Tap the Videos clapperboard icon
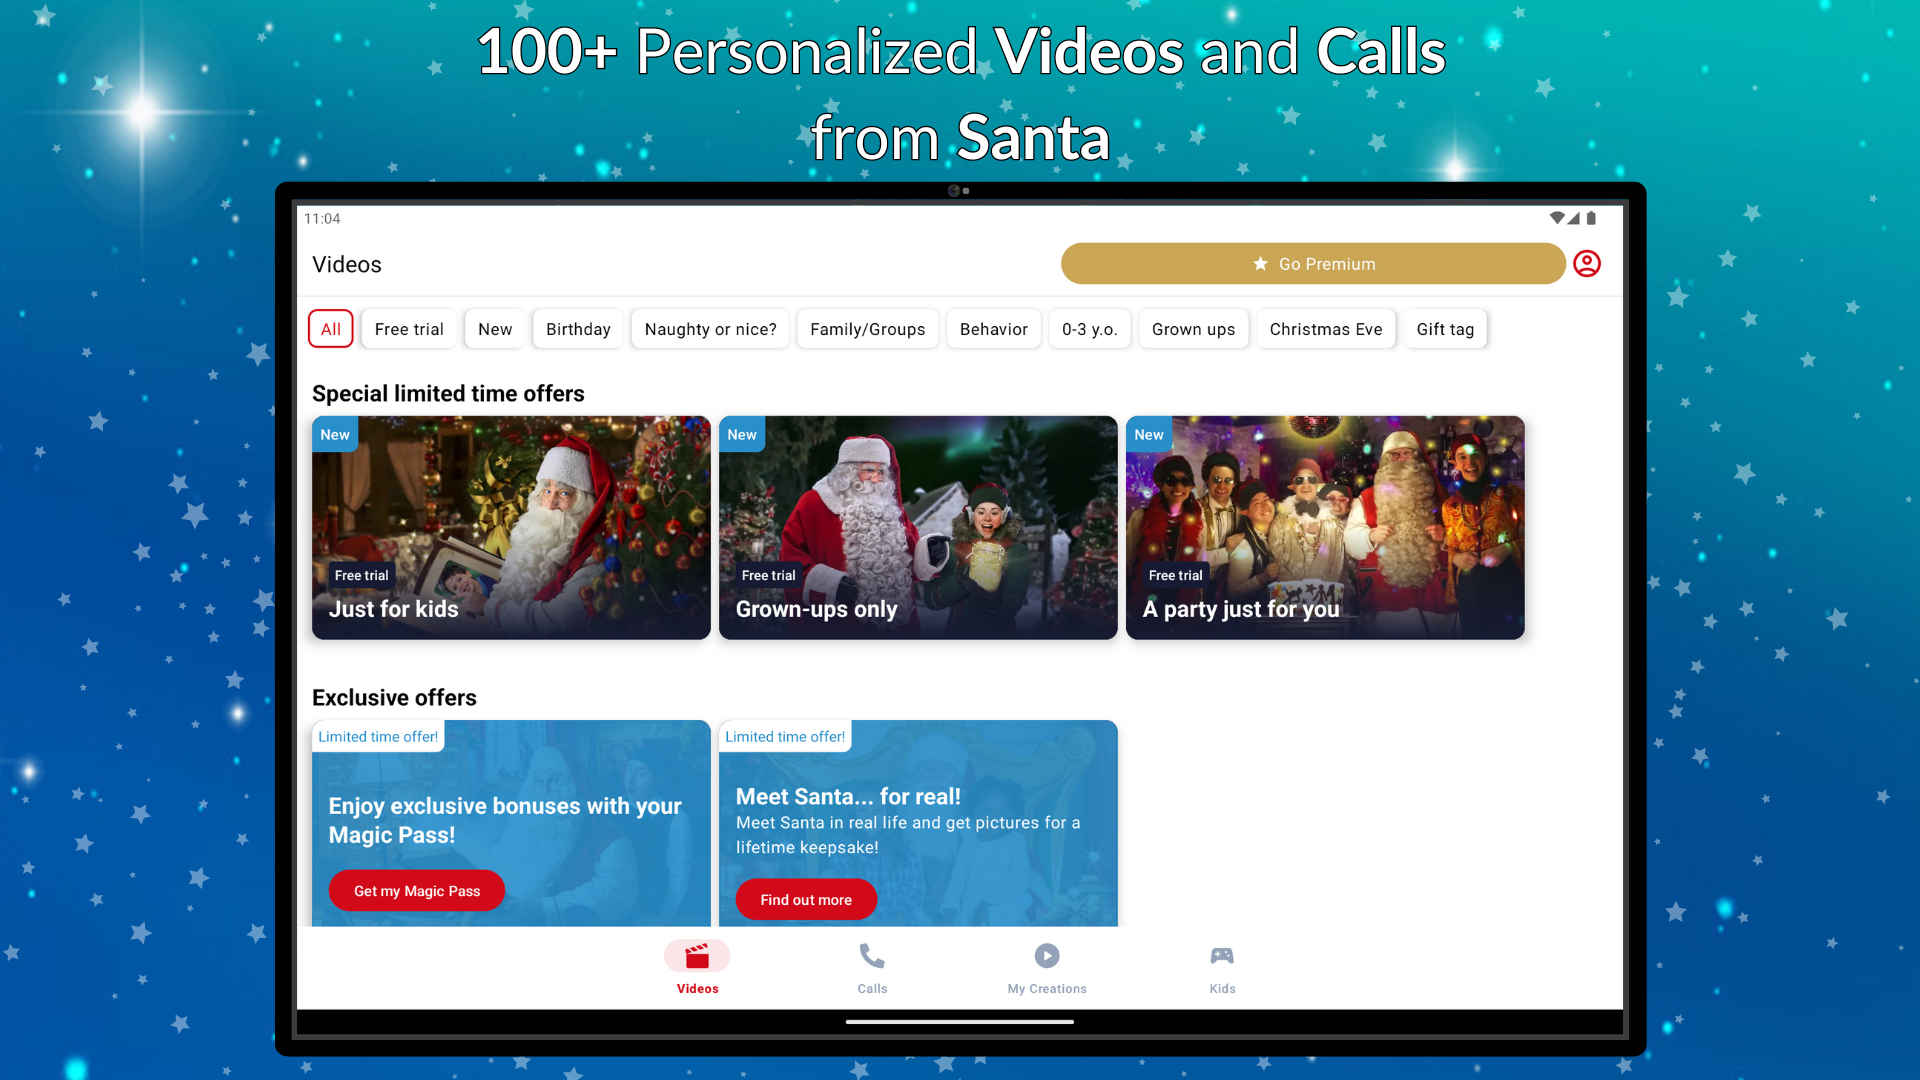The image size is (1920, 1080). [697, 957]
